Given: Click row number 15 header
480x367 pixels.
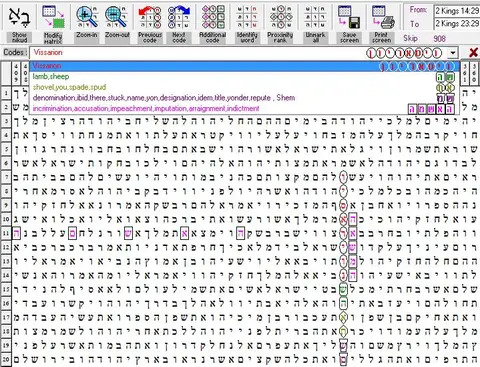Looking at the screenshot, I should pyautogui.click(x=6, y=289).
